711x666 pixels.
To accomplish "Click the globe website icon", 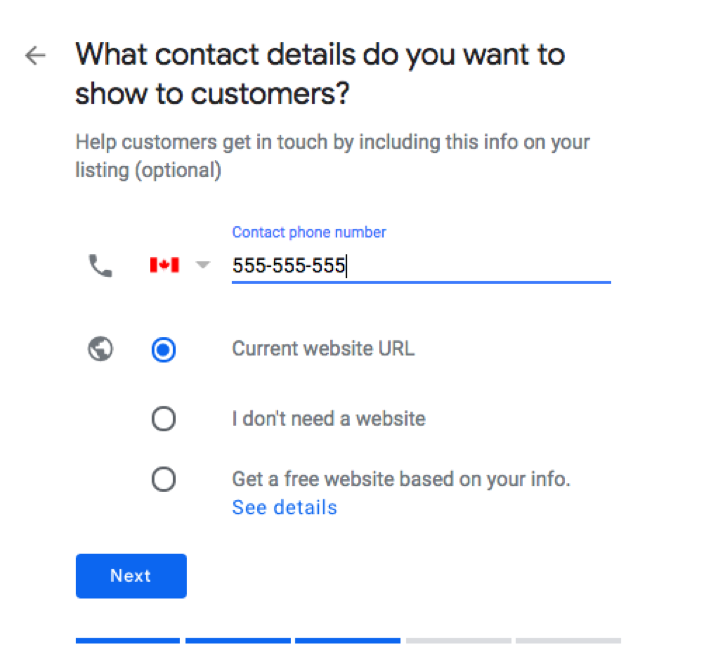I will (x=100, y=349).
